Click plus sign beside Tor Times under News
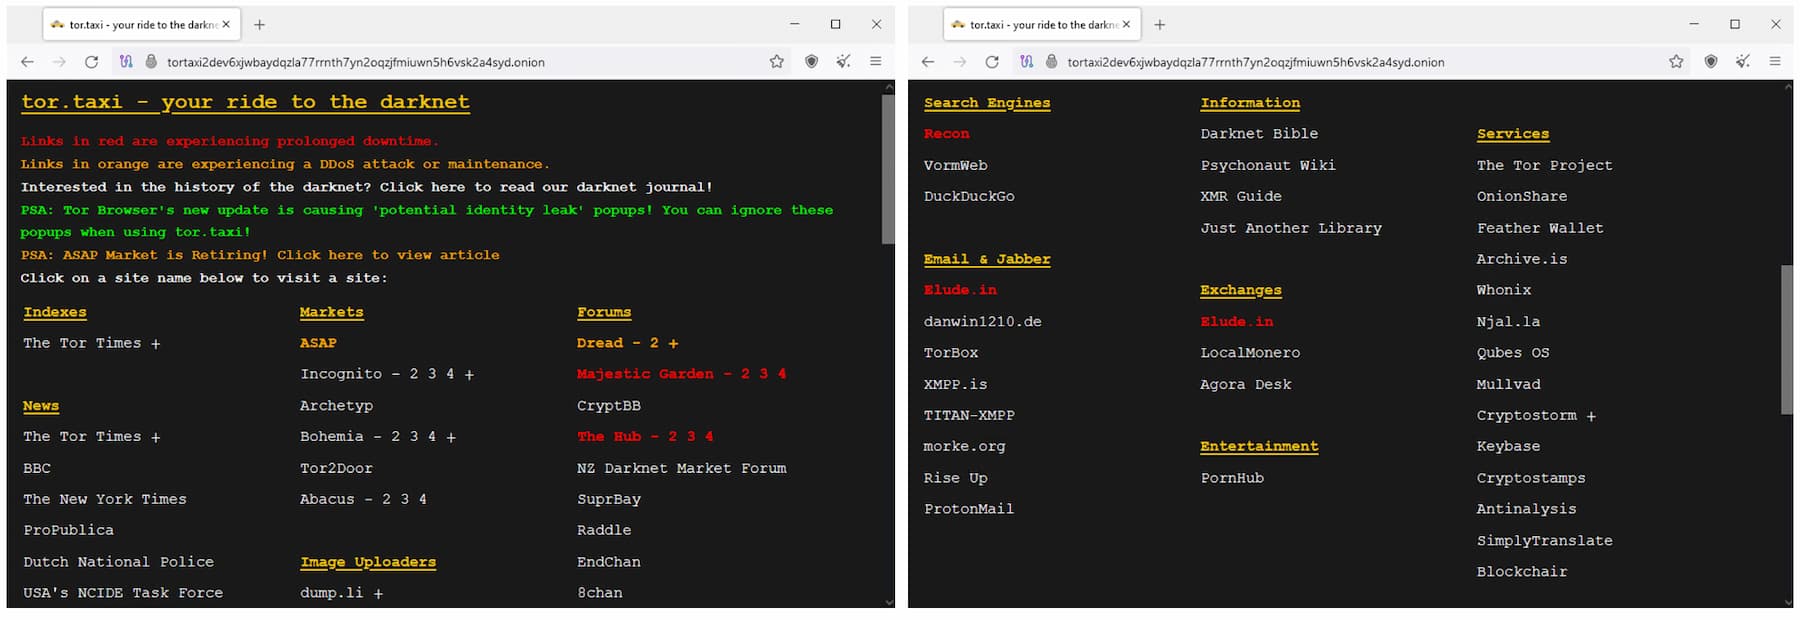This screenshot has width=1800, height=620. tap(155, 437)
